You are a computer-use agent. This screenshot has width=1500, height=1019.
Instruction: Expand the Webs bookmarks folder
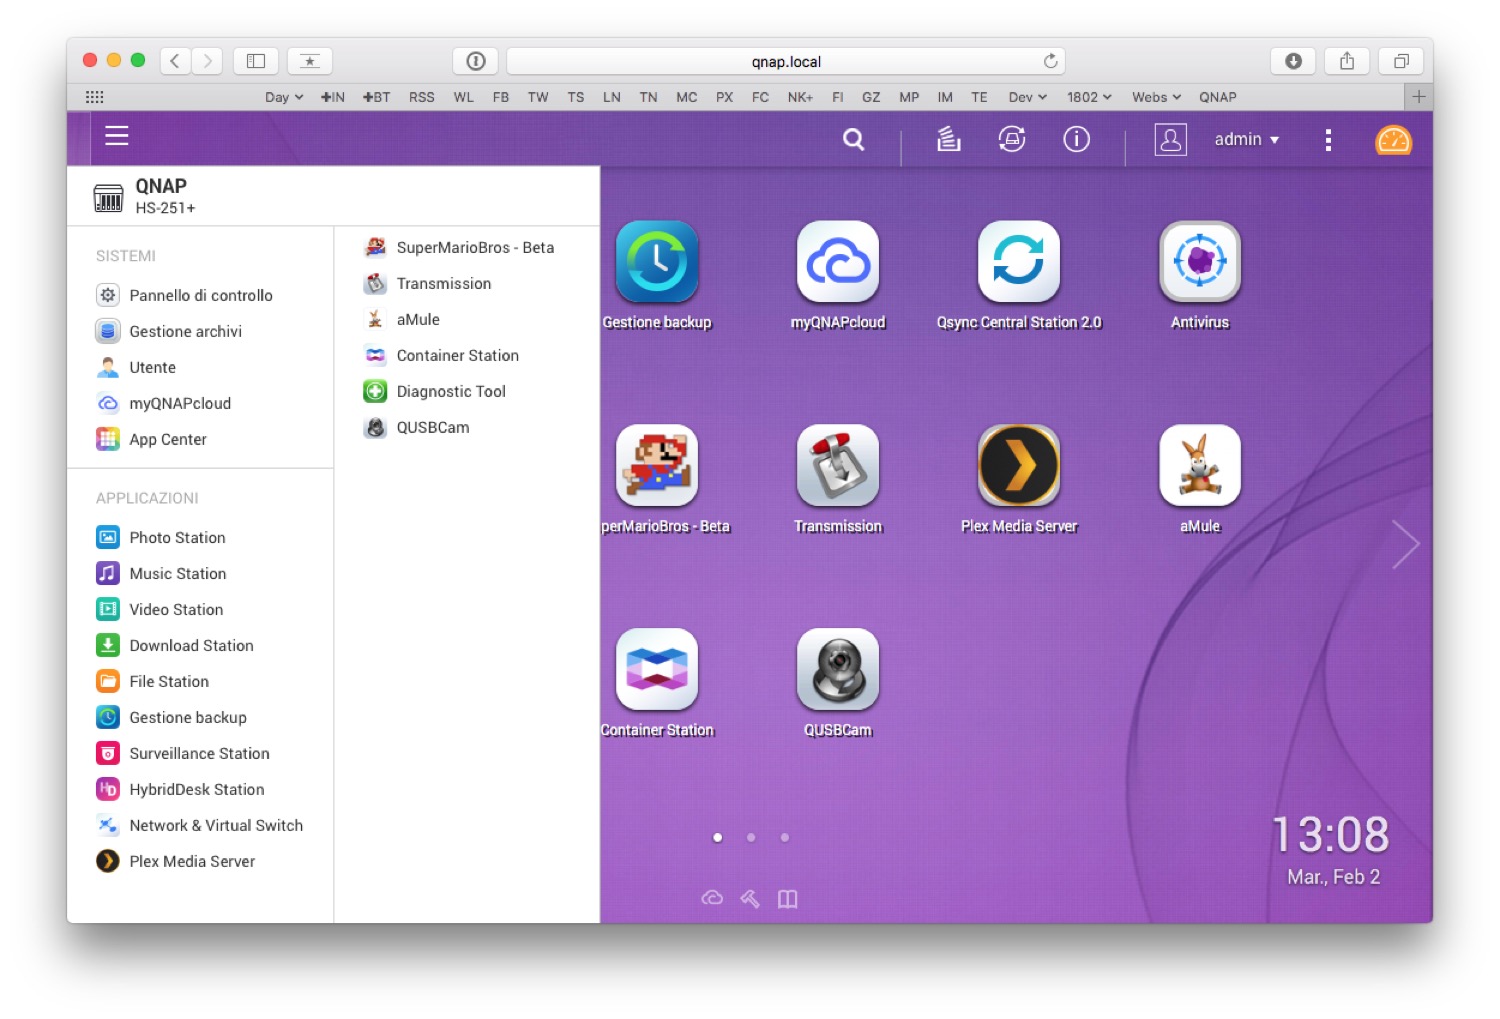[1156, 97]
